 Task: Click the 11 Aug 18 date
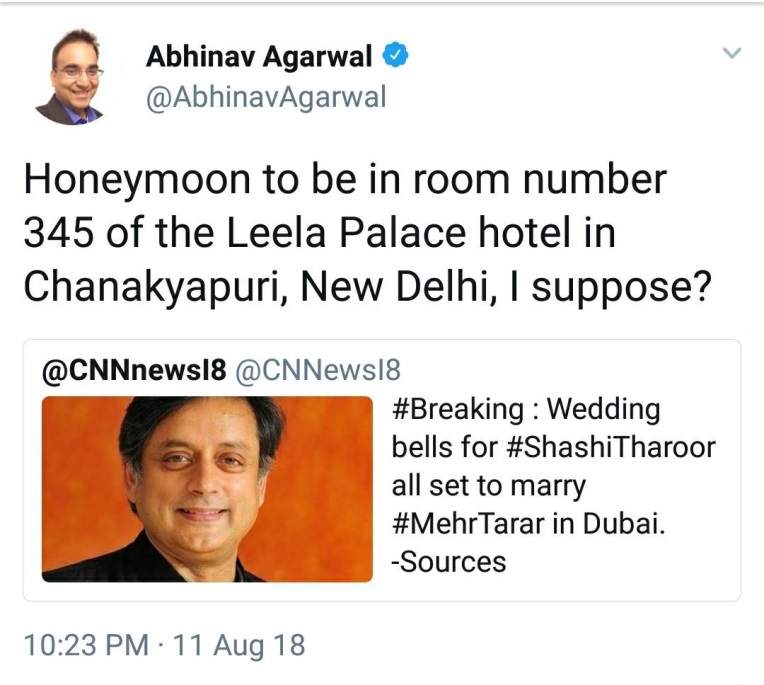tap(239, 646)
